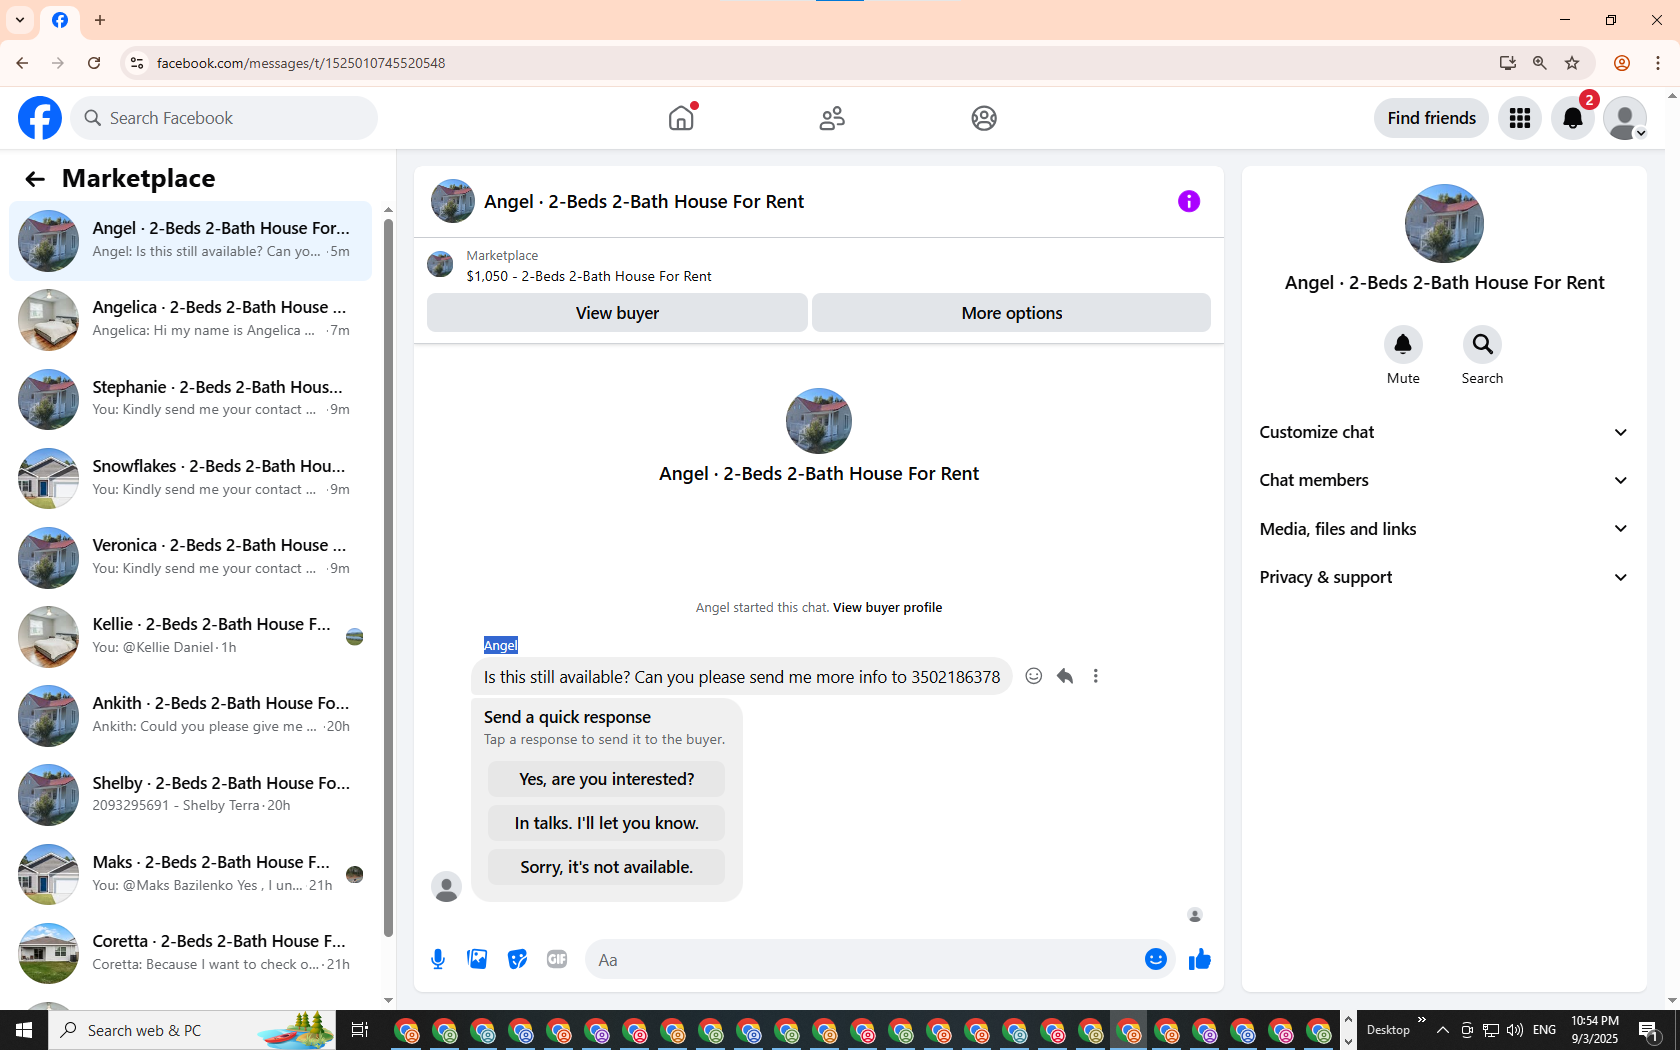Screen dimensions: 1680x1050
Task: Open Coretta conversation in the list
Action: [190, 954]
